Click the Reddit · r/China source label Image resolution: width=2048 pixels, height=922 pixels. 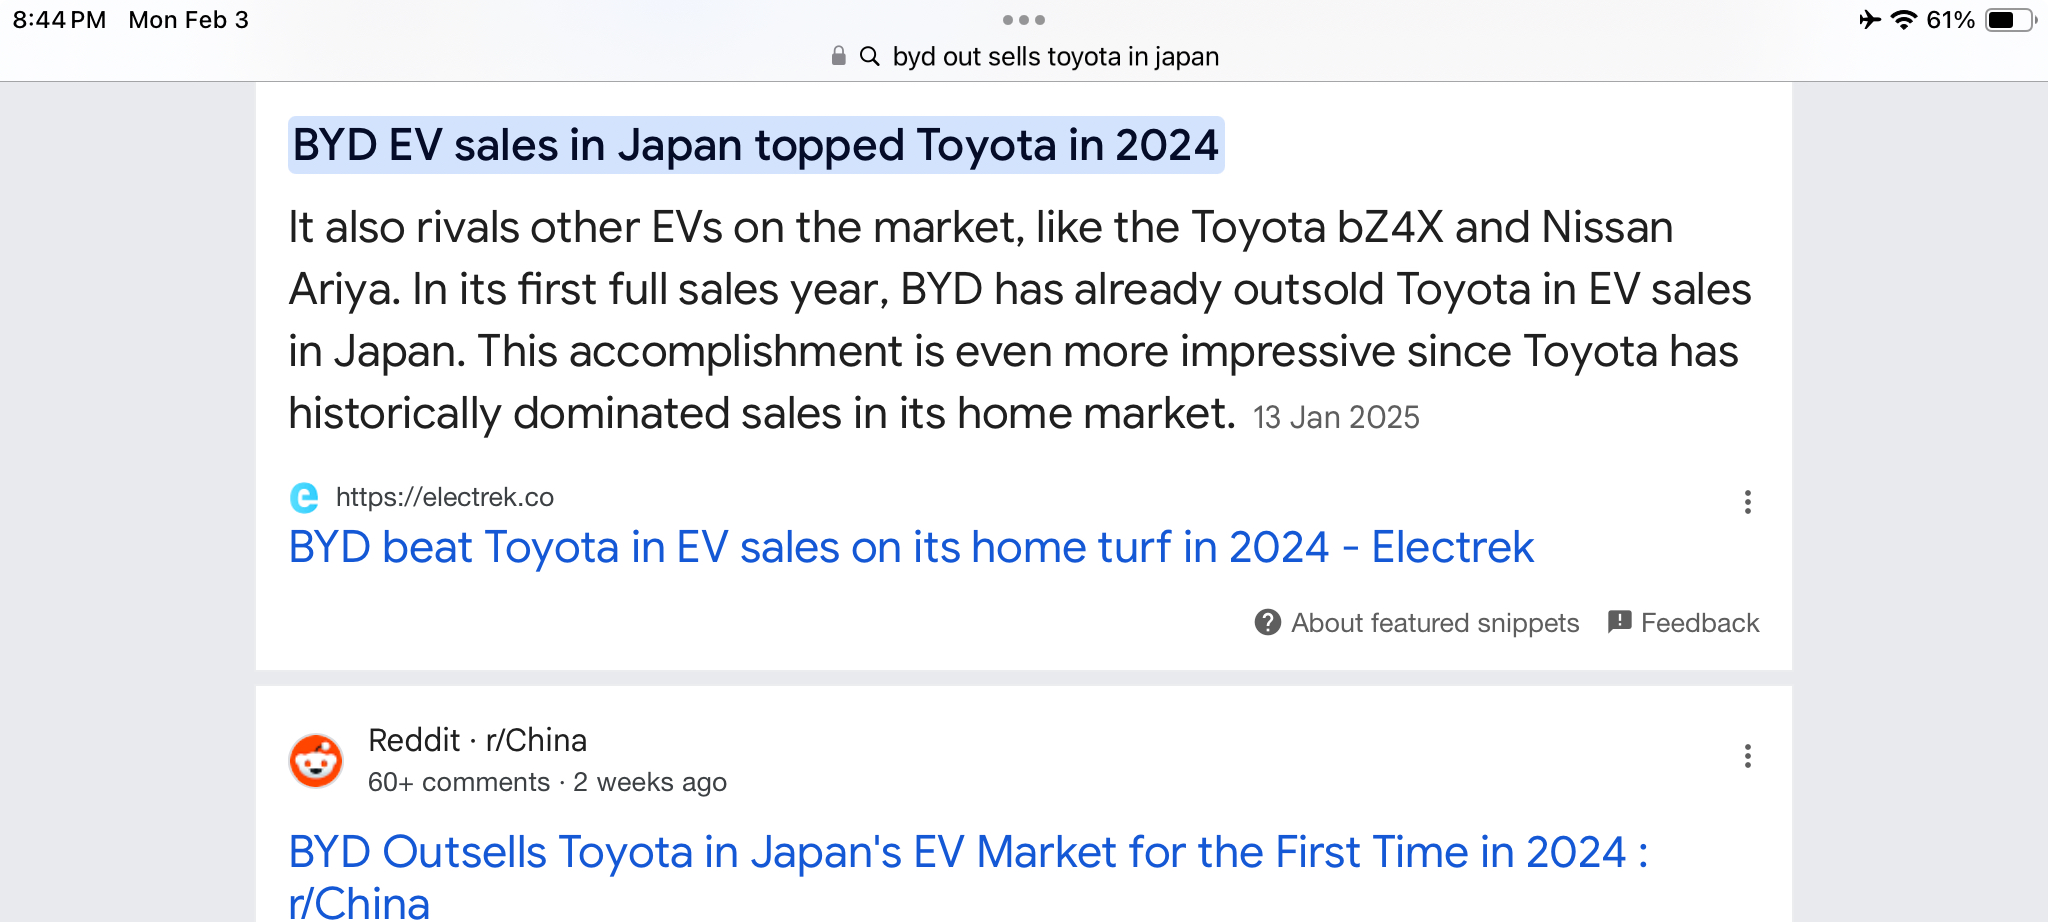tap(477, 740)
